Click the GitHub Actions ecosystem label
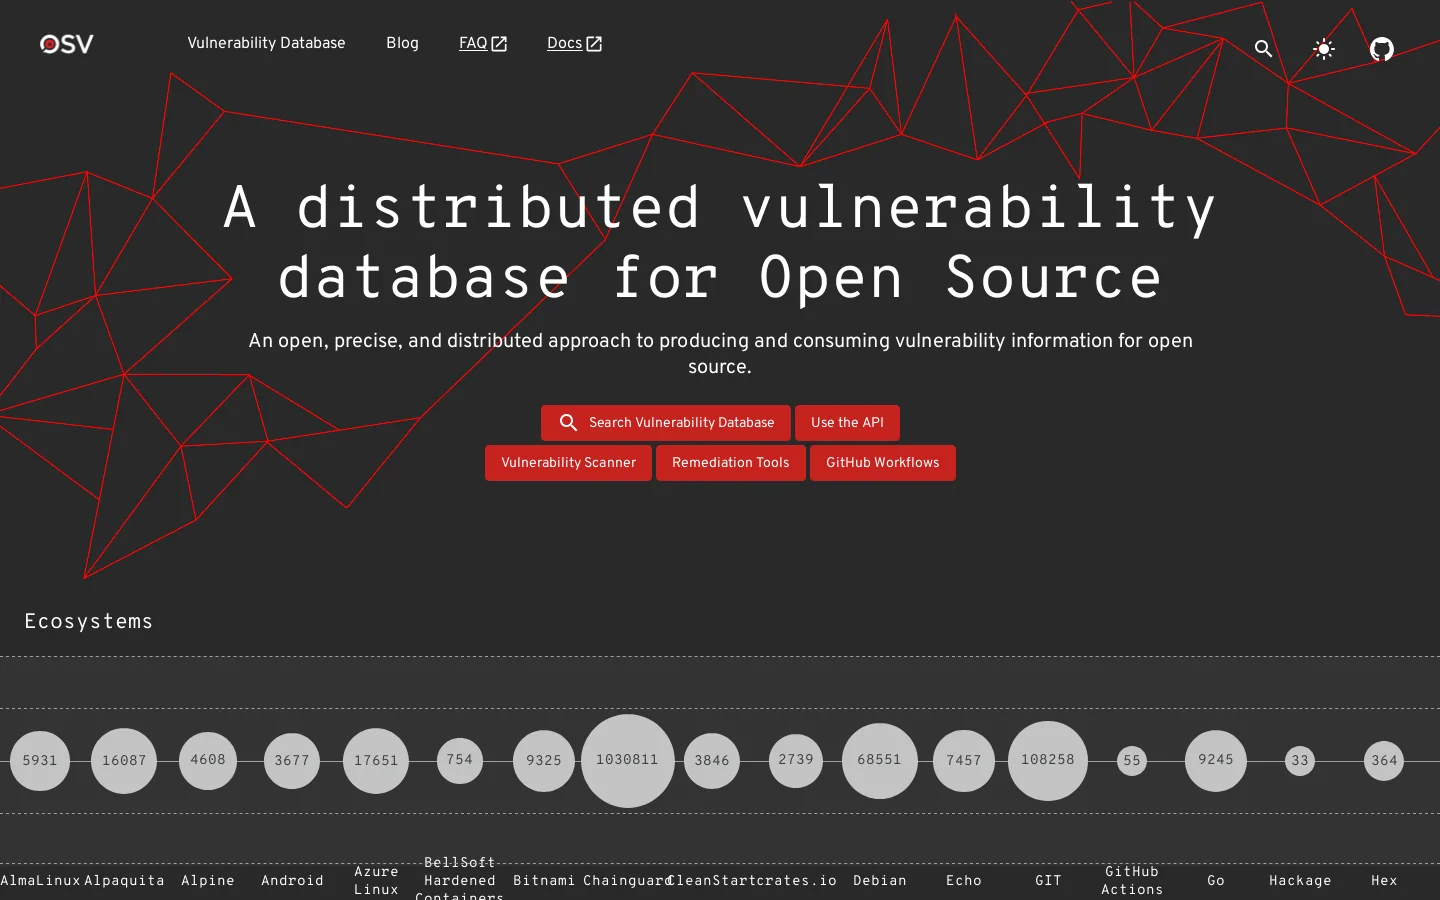1440x900 pixels. 1132,881
